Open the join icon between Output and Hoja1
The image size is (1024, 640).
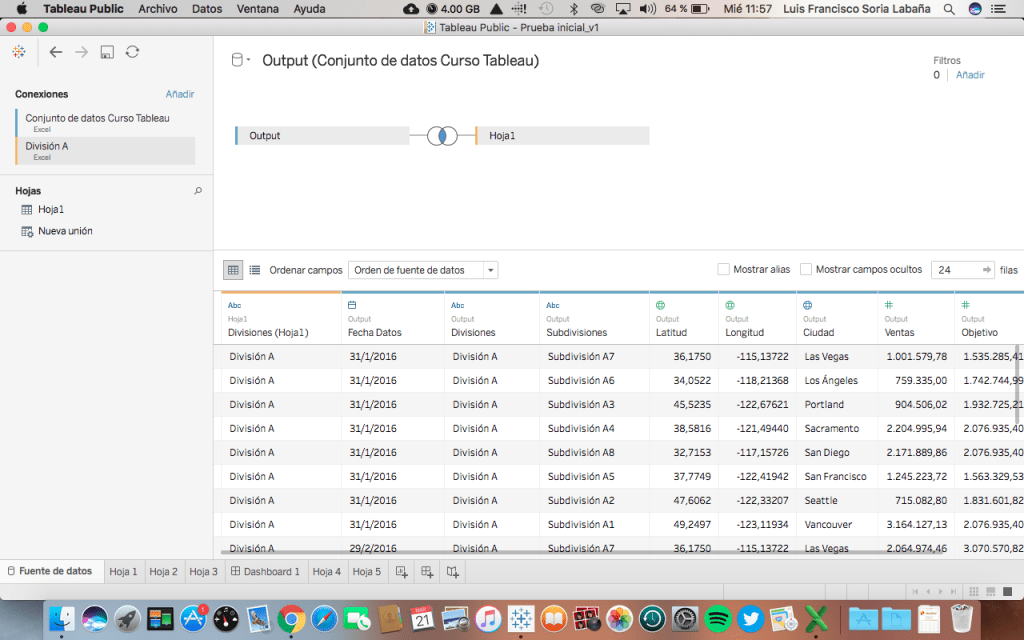[x=442, y=136]
